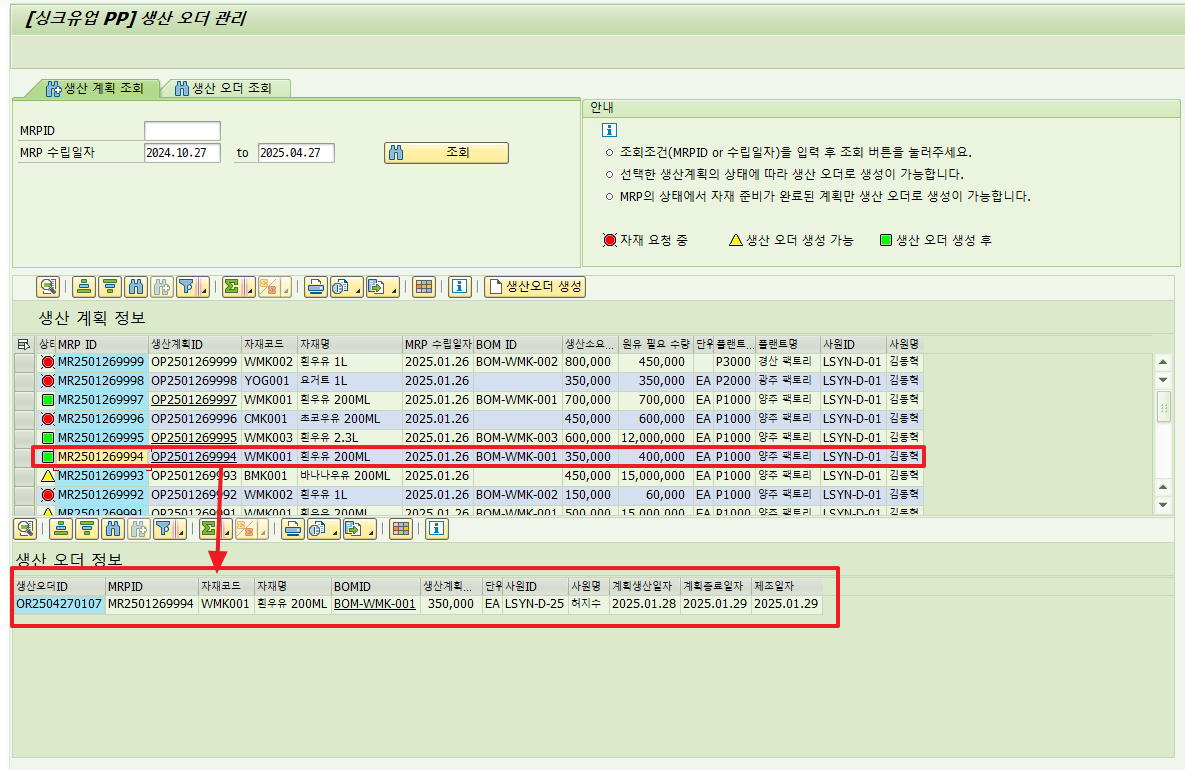1185x770 pixels.
Task: Print icon in production plan toolbar
Action: point(316,287)
